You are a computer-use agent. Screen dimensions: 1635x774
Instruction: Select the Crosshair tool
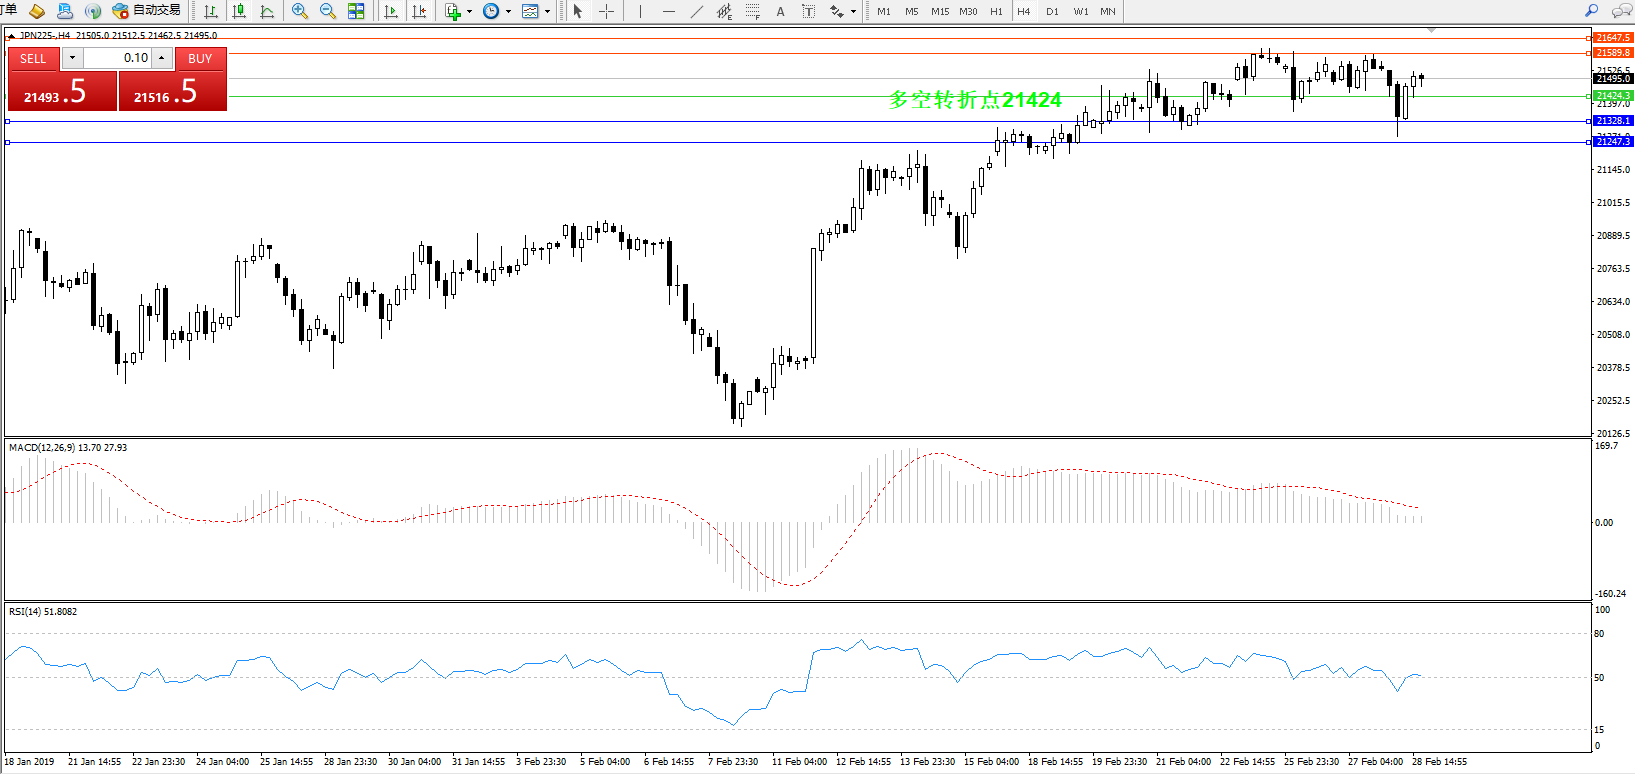[606, 11]
